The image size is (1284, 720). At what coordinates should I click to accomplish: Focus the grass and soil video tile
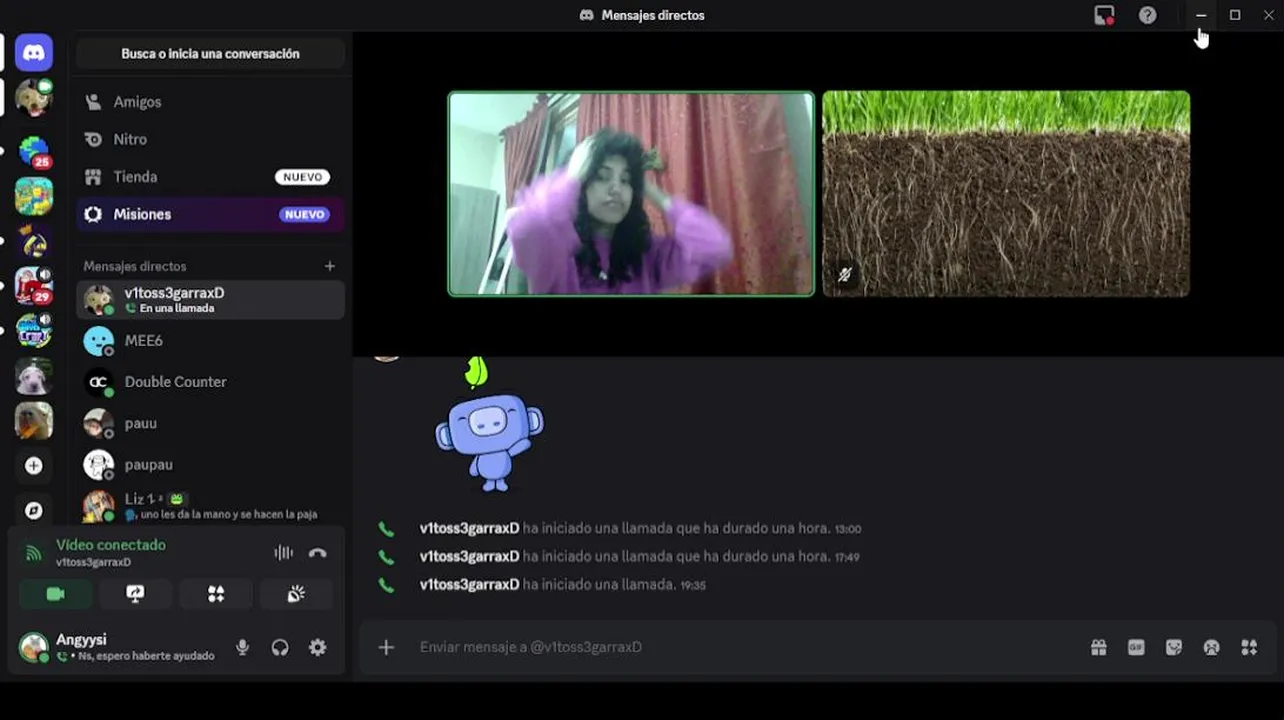point(1006,194)
